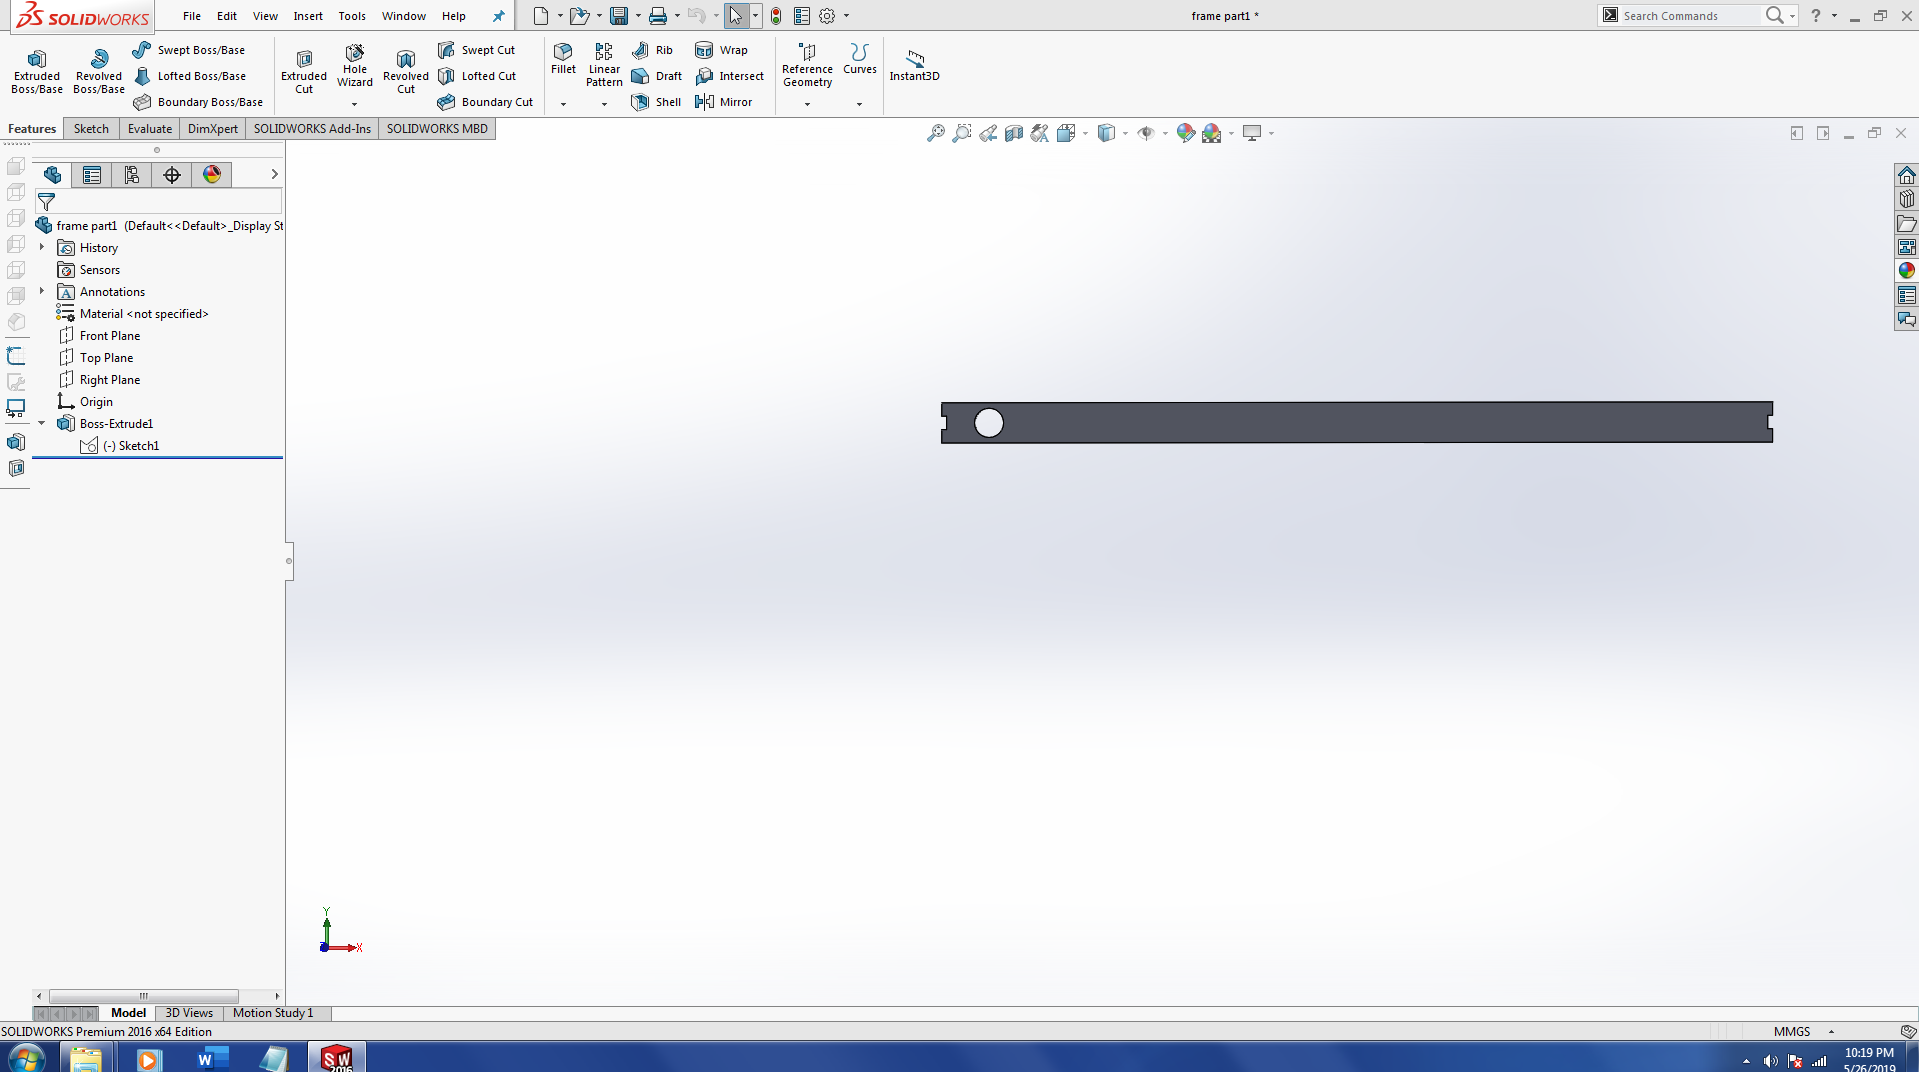The width and height of the screenshot is (1919, 1072).
Task: Add a Rib feature
Action: click(652, 50)
